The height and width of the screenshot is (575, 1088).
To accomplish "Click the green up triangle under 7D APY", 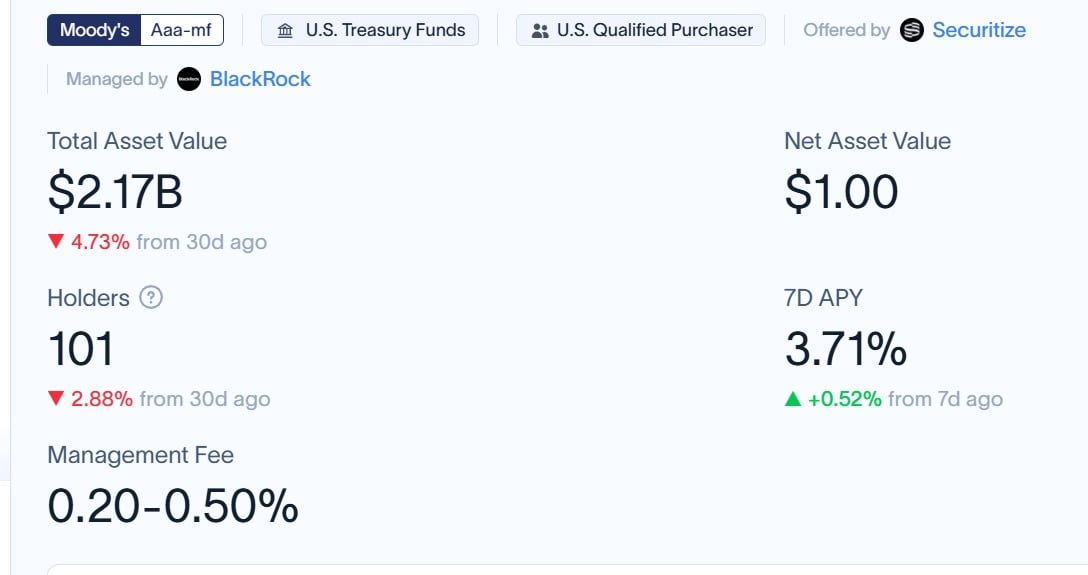I will (793, 399).
